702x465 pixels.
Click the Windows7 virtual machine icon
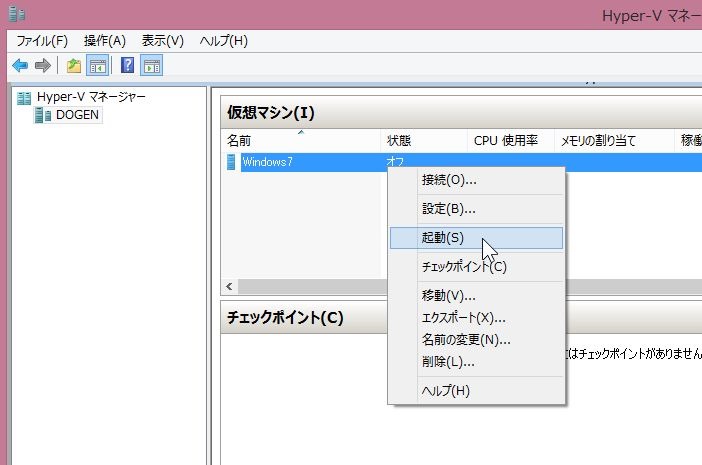tap(232, 162)
